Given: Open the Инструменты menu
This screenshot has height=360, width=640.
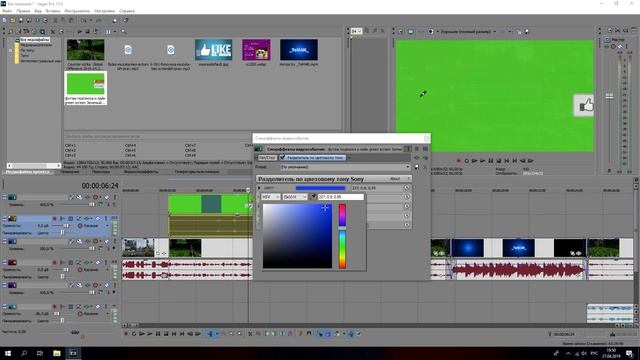Looking at the screenshot, I should point(77,11).
